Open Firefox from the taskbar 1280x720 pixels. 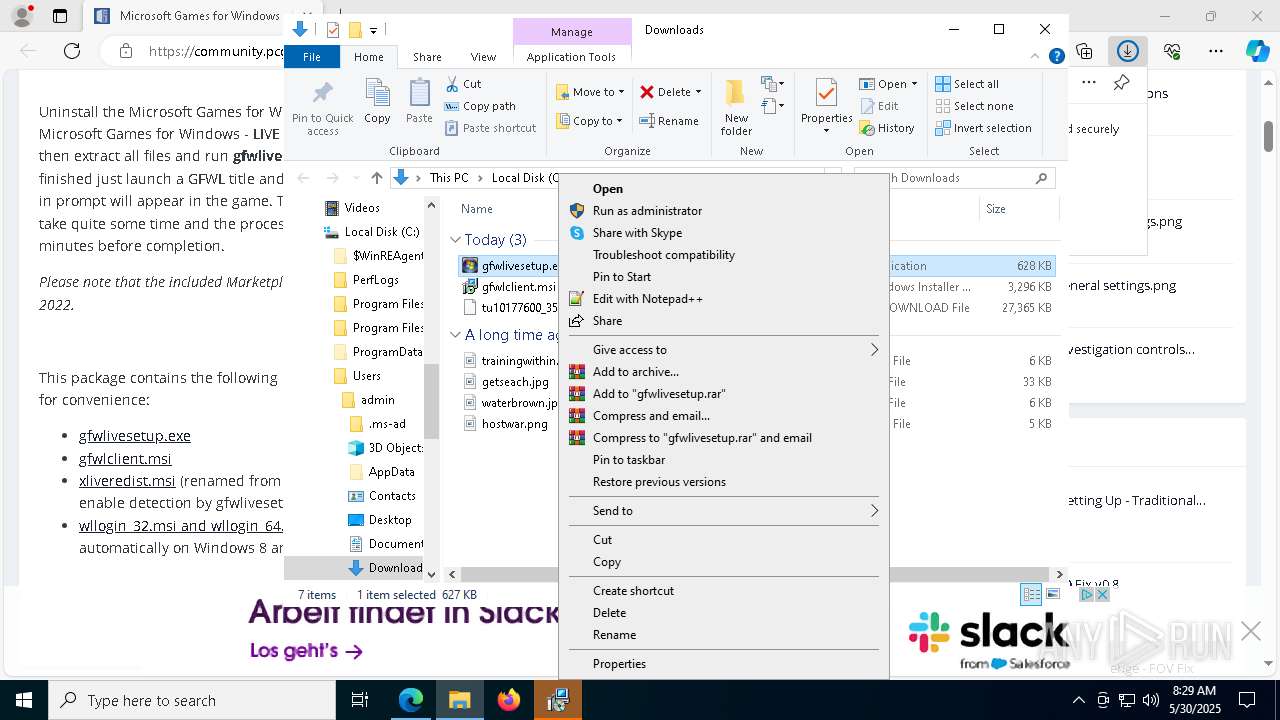click(x=509, y=700)
